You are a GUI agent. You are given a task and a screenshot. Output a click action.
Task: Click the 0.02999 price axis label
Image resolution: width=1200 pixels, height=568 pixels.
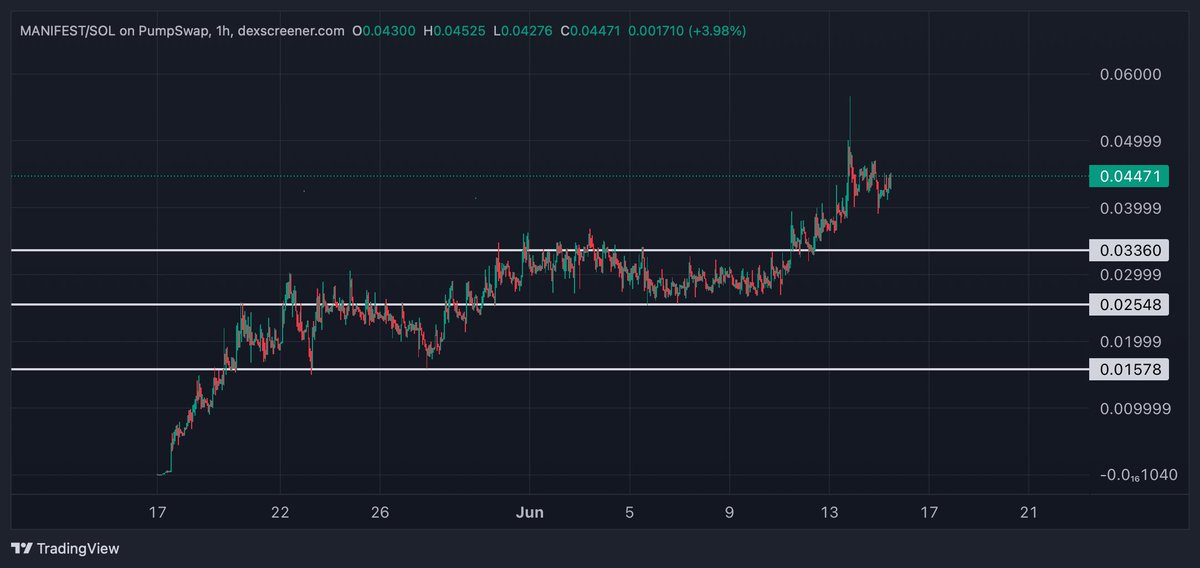[x=1130, y=275]
